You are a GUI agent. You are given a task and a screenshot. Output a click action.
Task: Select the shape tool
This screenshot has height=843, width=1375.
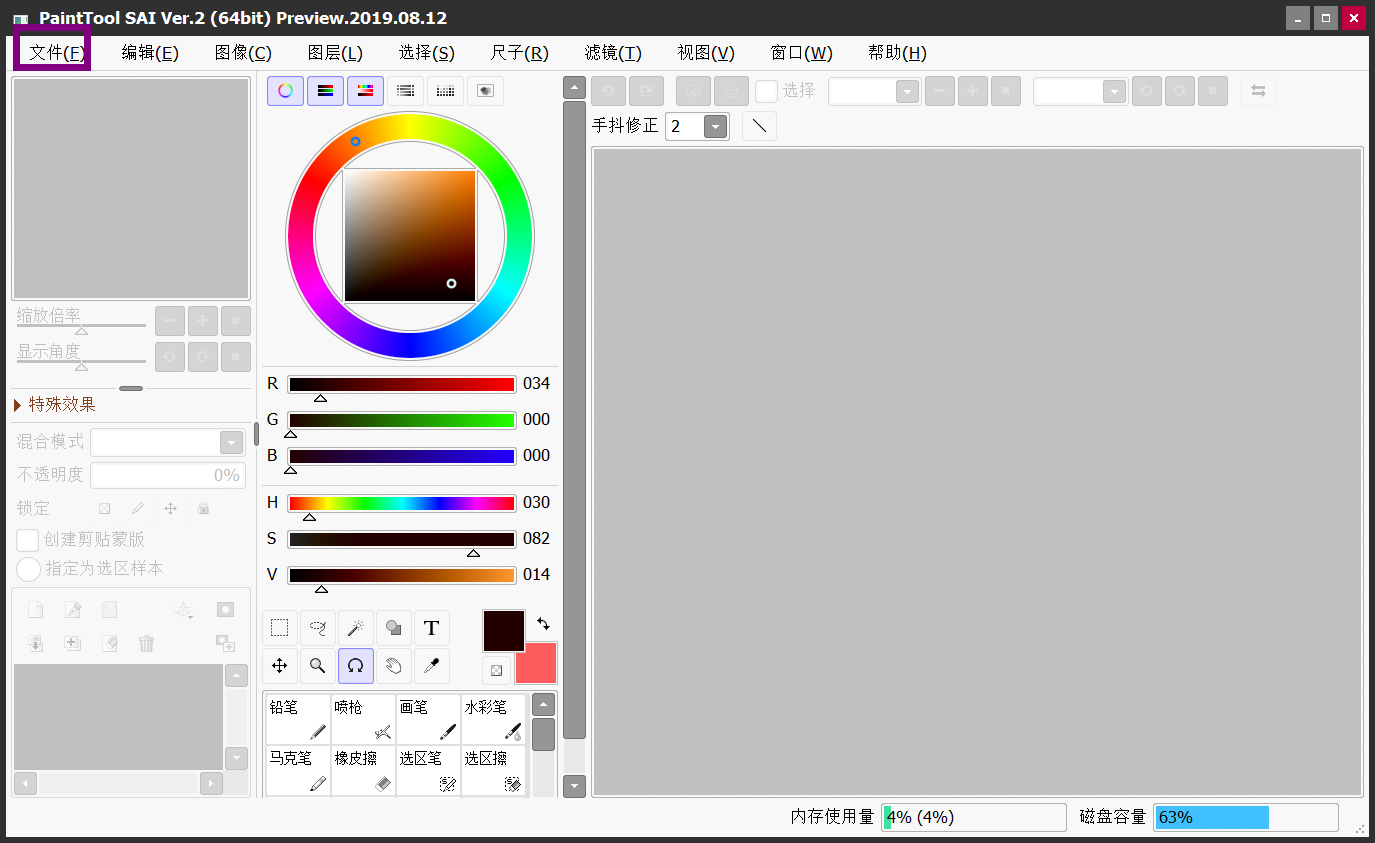(394, 628)
